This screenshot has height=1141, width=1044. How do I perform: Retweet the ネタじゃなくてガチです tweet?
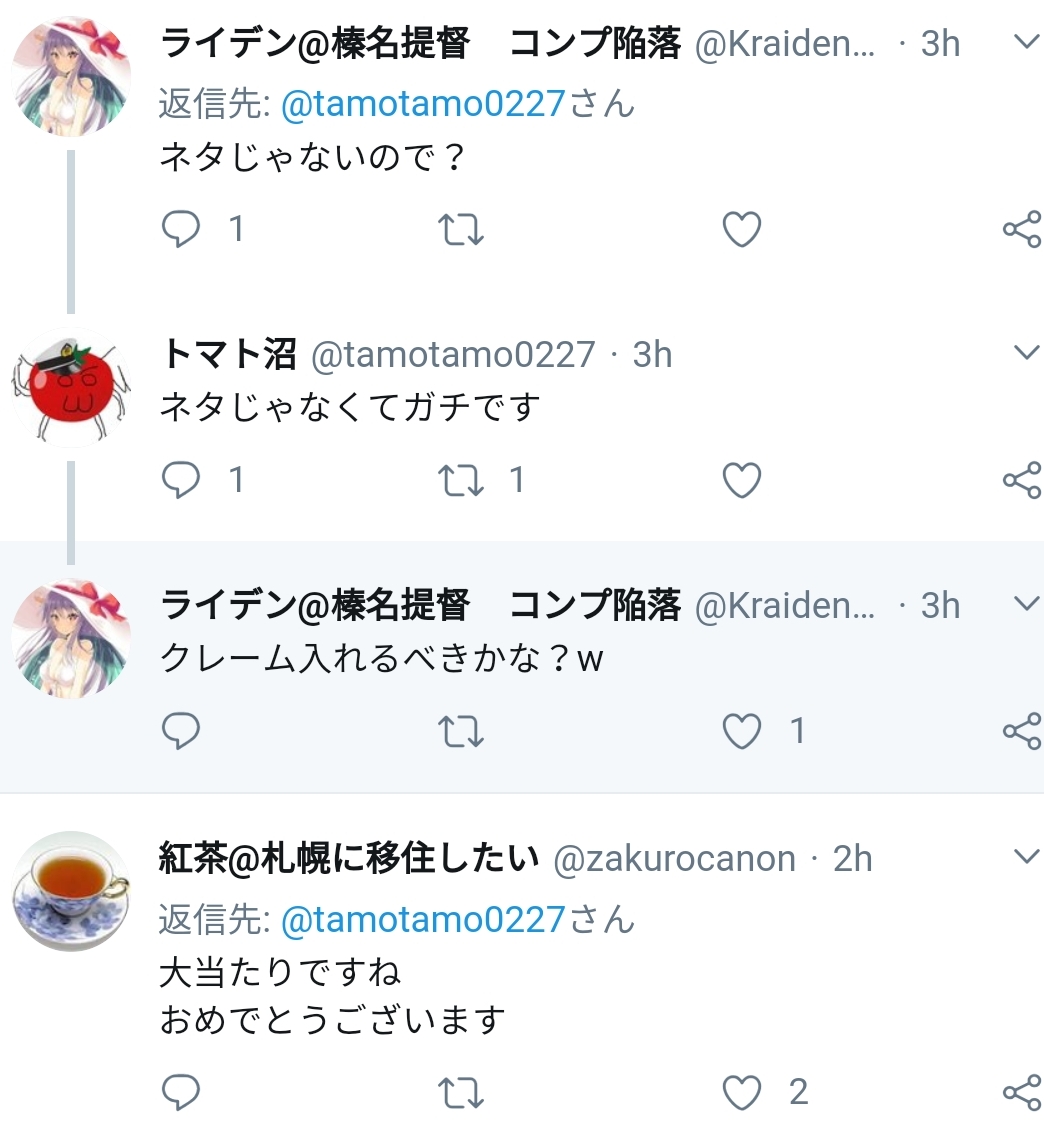(x=461, y=481)
